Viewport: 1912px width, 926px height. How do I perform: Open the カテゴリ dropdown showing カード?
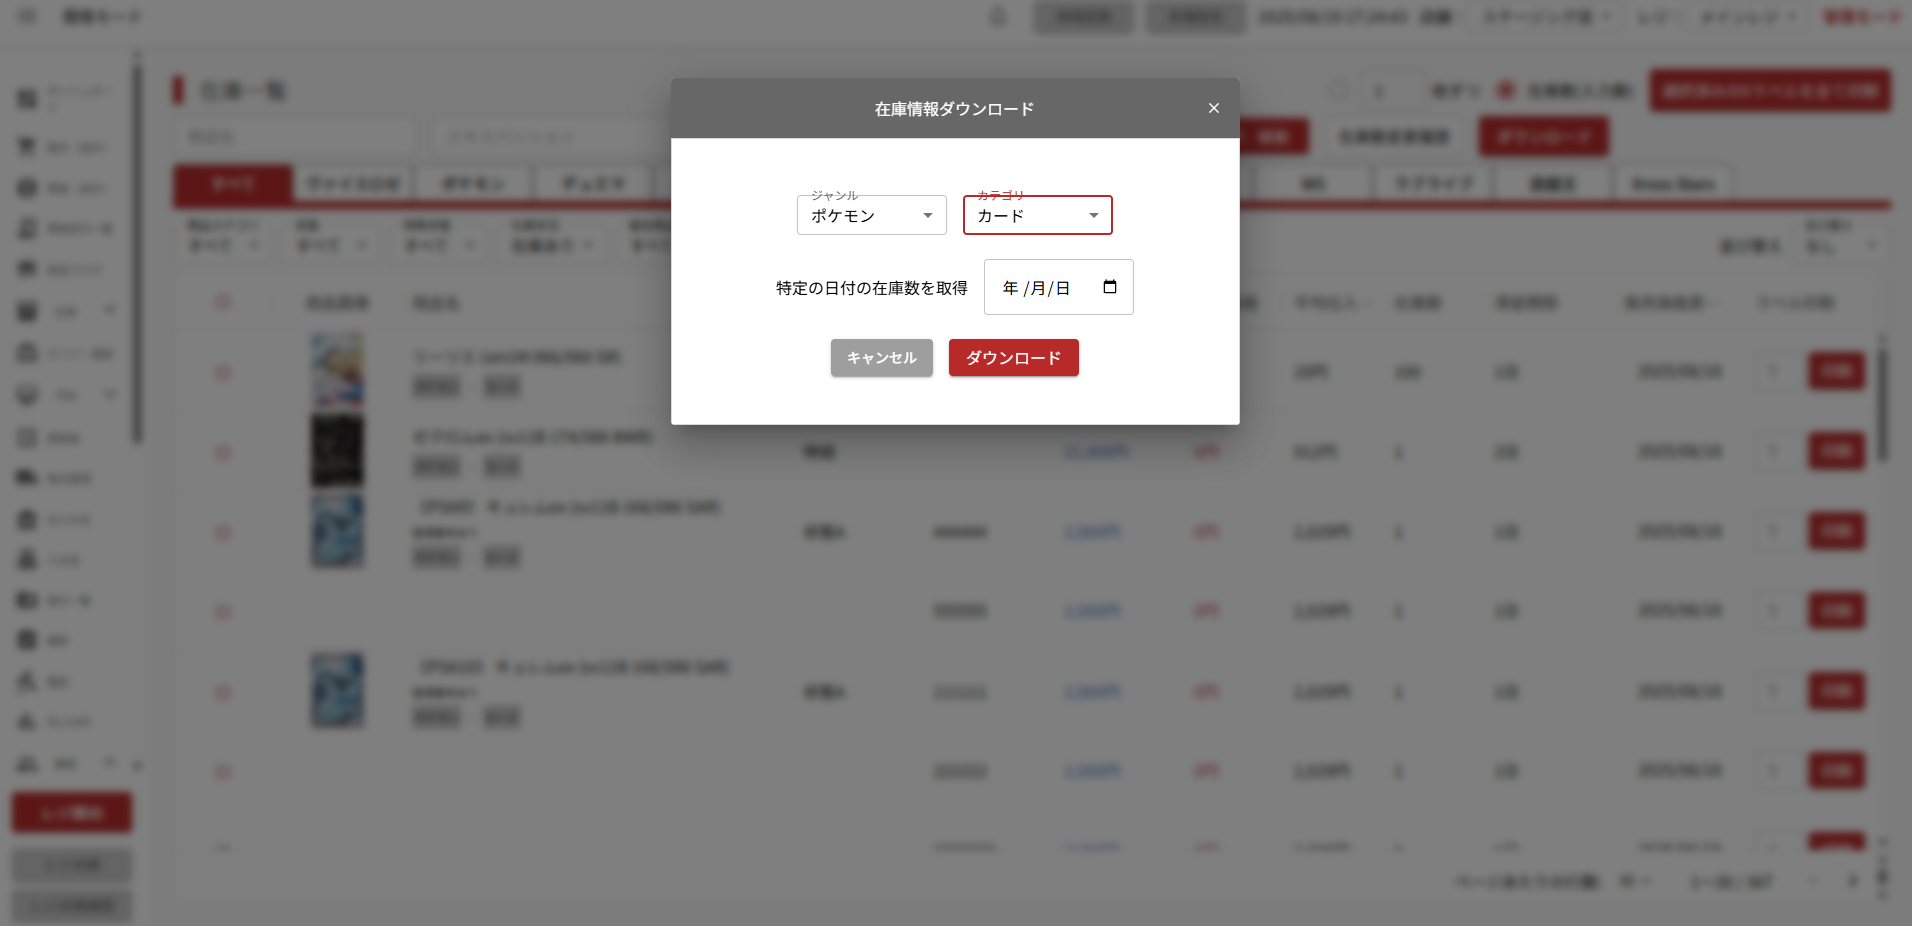[1037, 215]
